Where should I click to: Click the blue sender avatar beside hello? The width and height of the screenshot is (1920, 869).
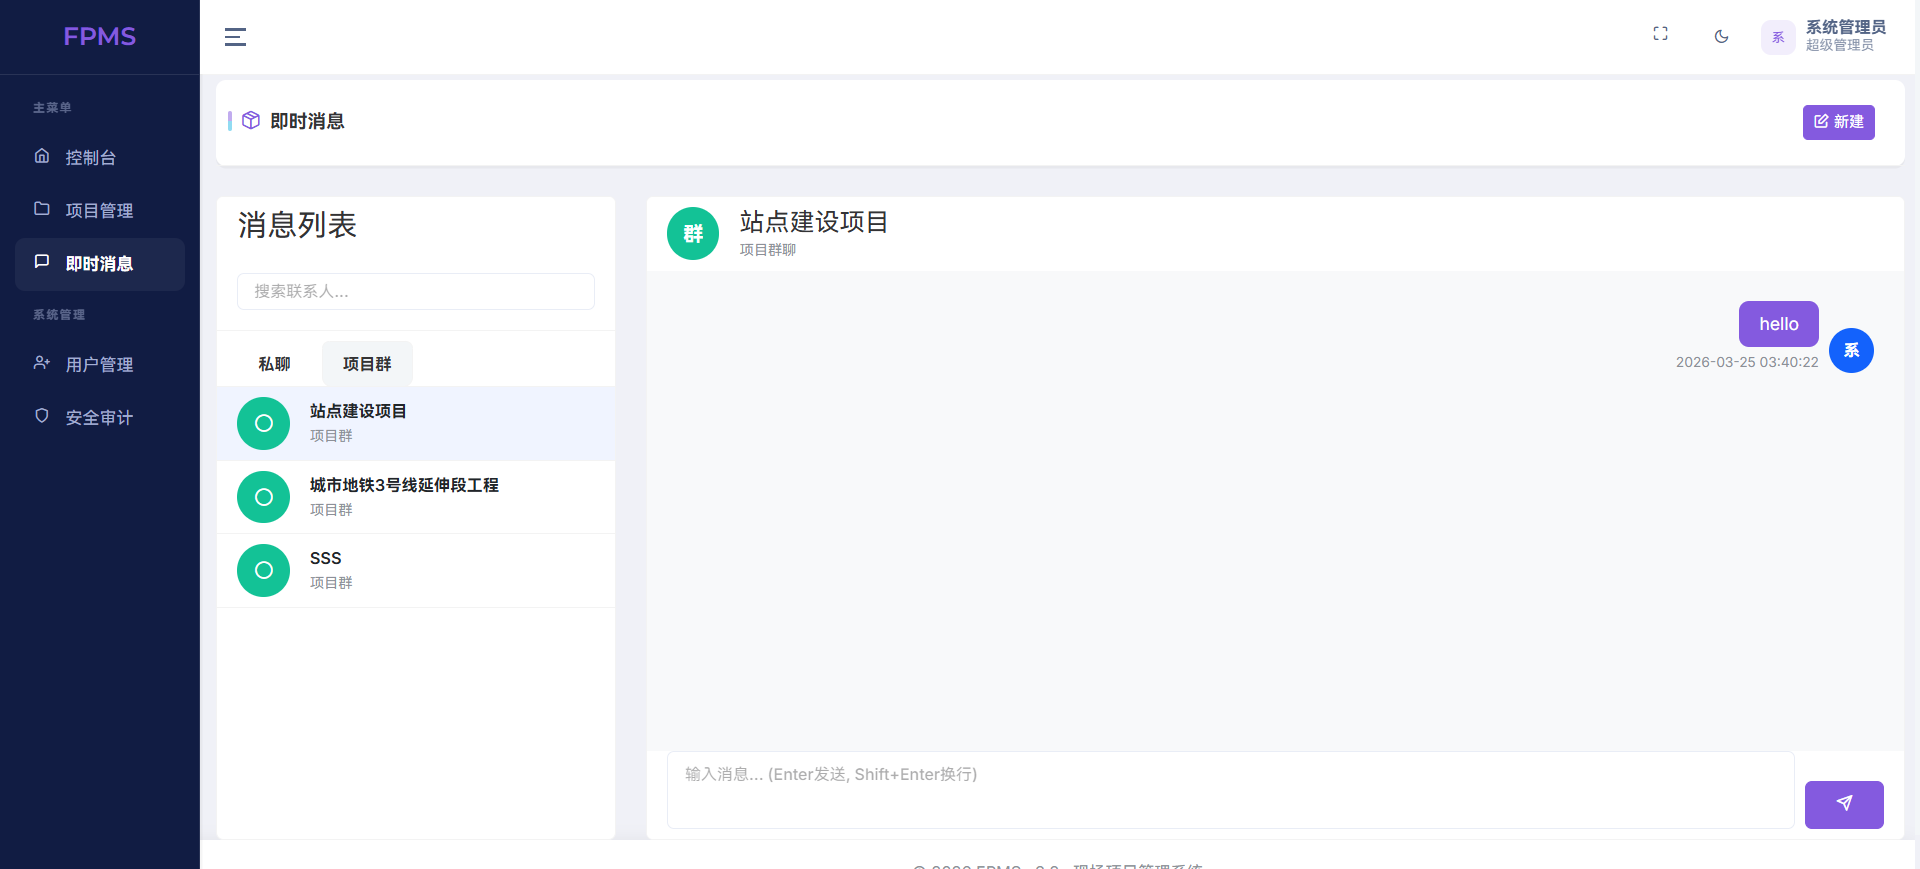click(1851, 351)
